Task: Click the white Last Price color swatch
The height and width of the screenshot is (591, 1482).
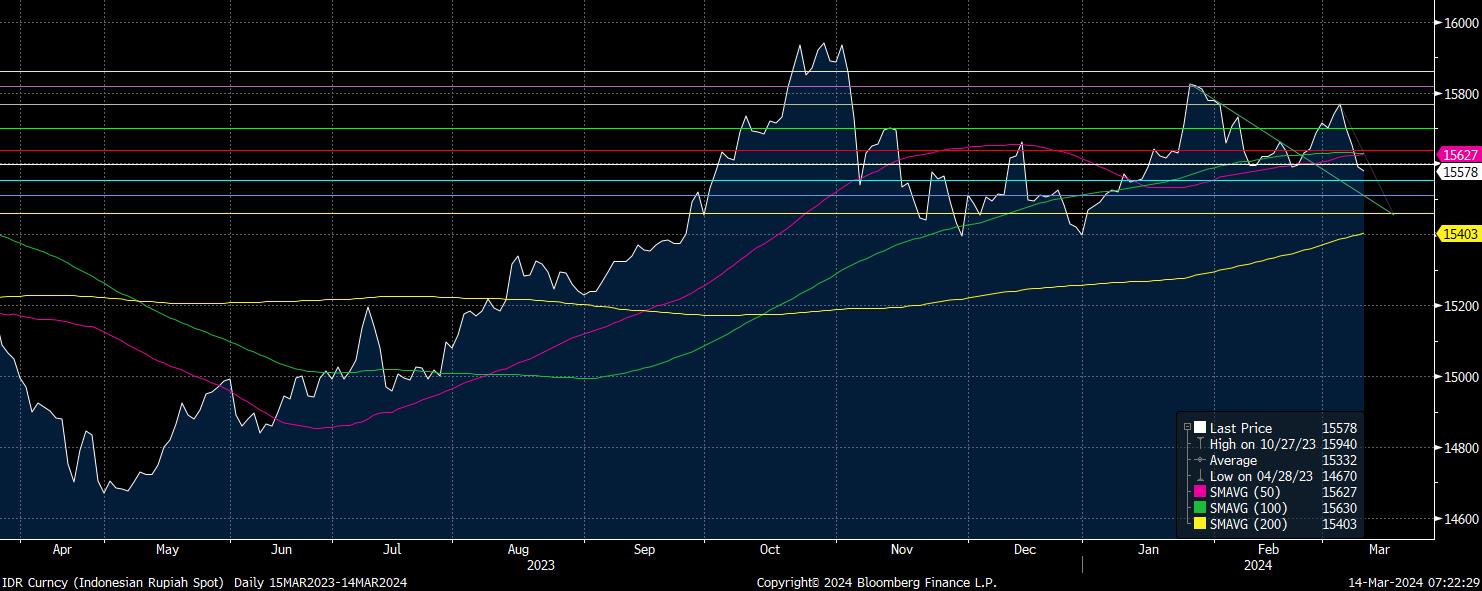Action: click(1200, 428)
